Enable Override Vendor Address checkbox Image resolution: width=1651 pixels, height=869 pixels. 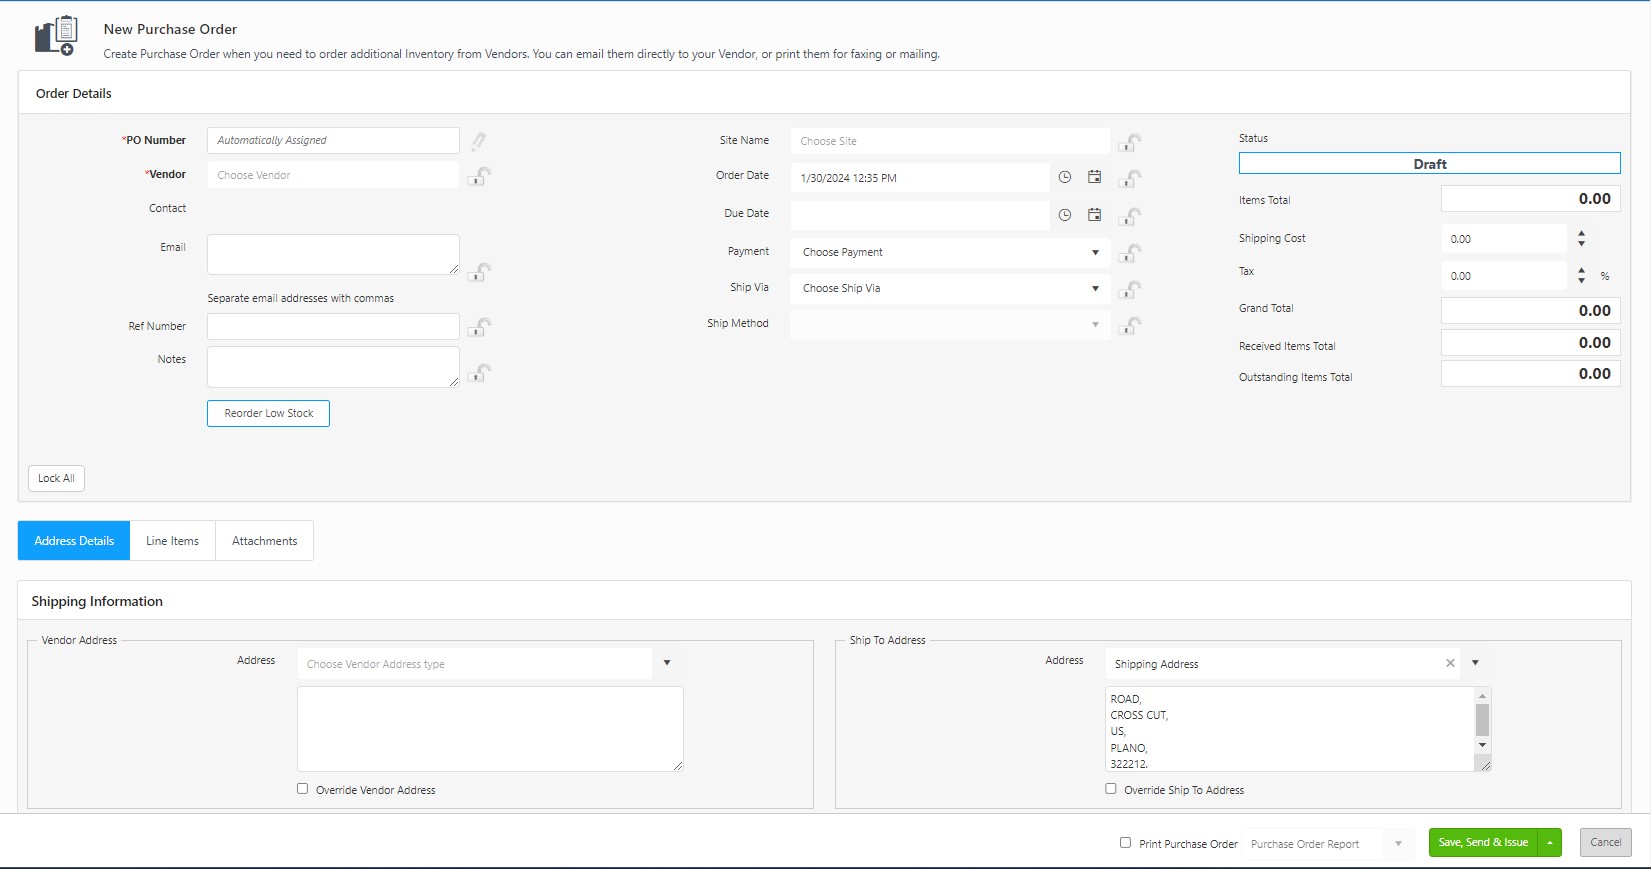[x=303, y=789]
